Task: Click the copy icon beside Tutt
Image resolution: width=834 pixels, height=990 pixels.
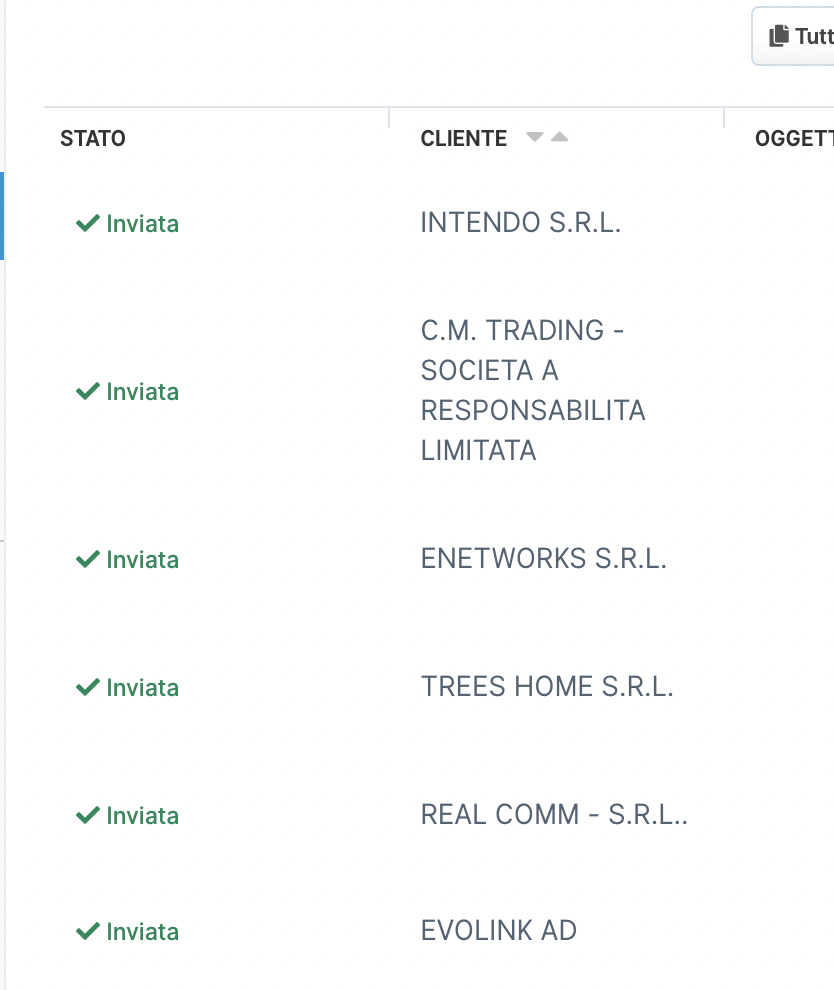Action: 779,37
